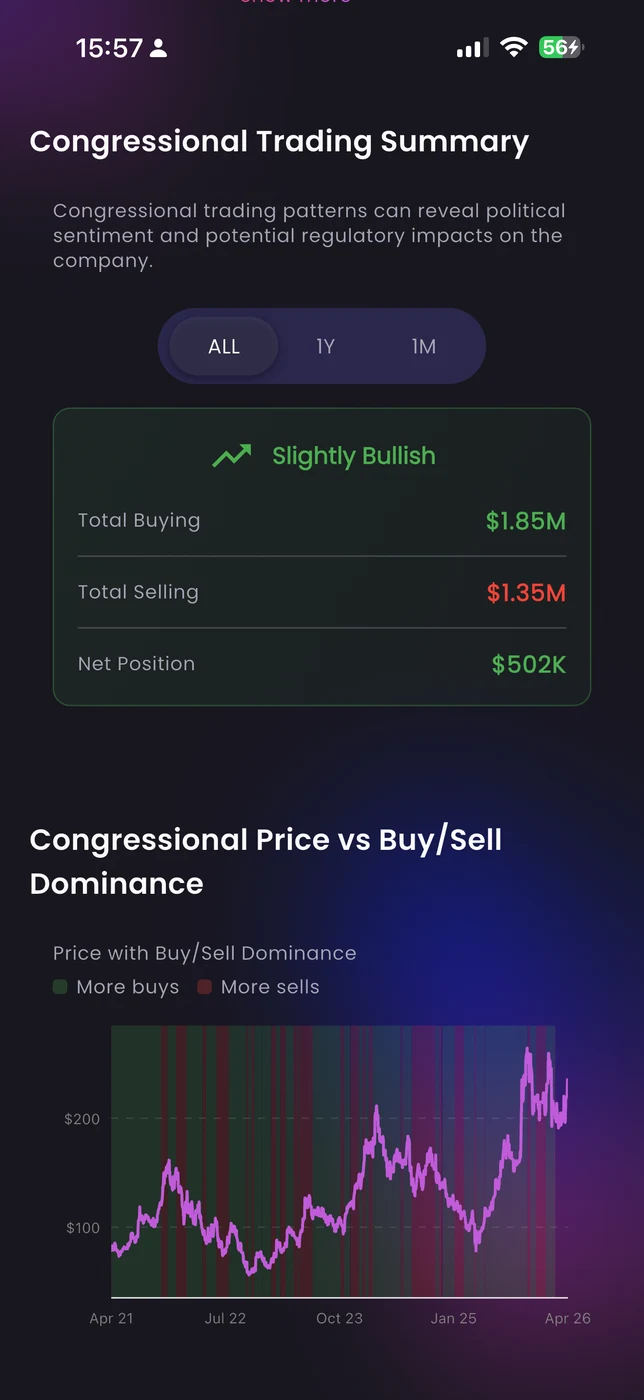The width and height of the screenshot is (644, 1400).
Task: Switch to the 1Y time range
Action: [x=325, y=346]
